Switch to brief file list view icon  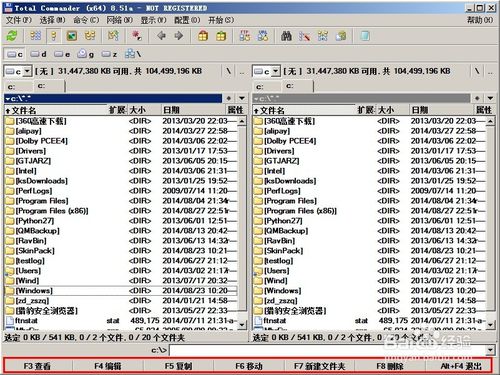36,36
